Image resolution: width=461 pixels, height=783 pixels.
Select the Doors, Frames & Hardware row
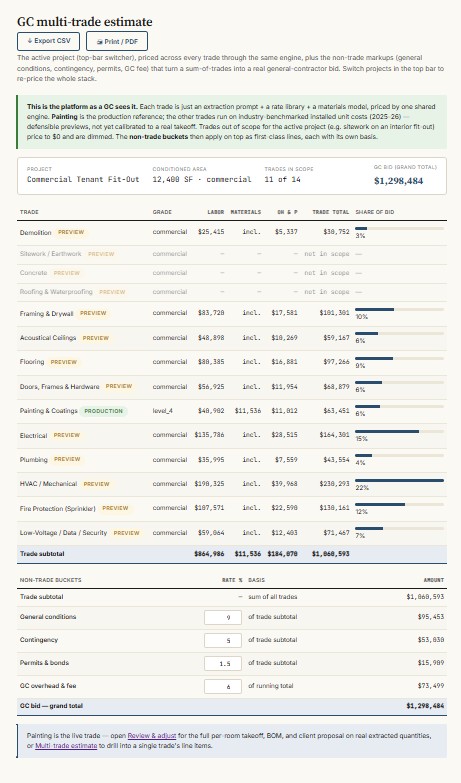point(232,387)
